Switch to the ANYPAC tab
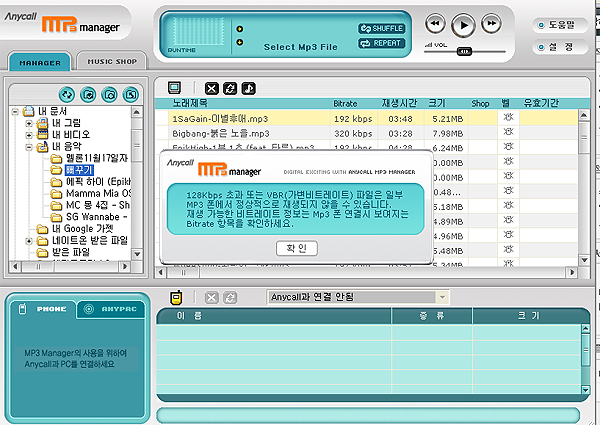 111,309
